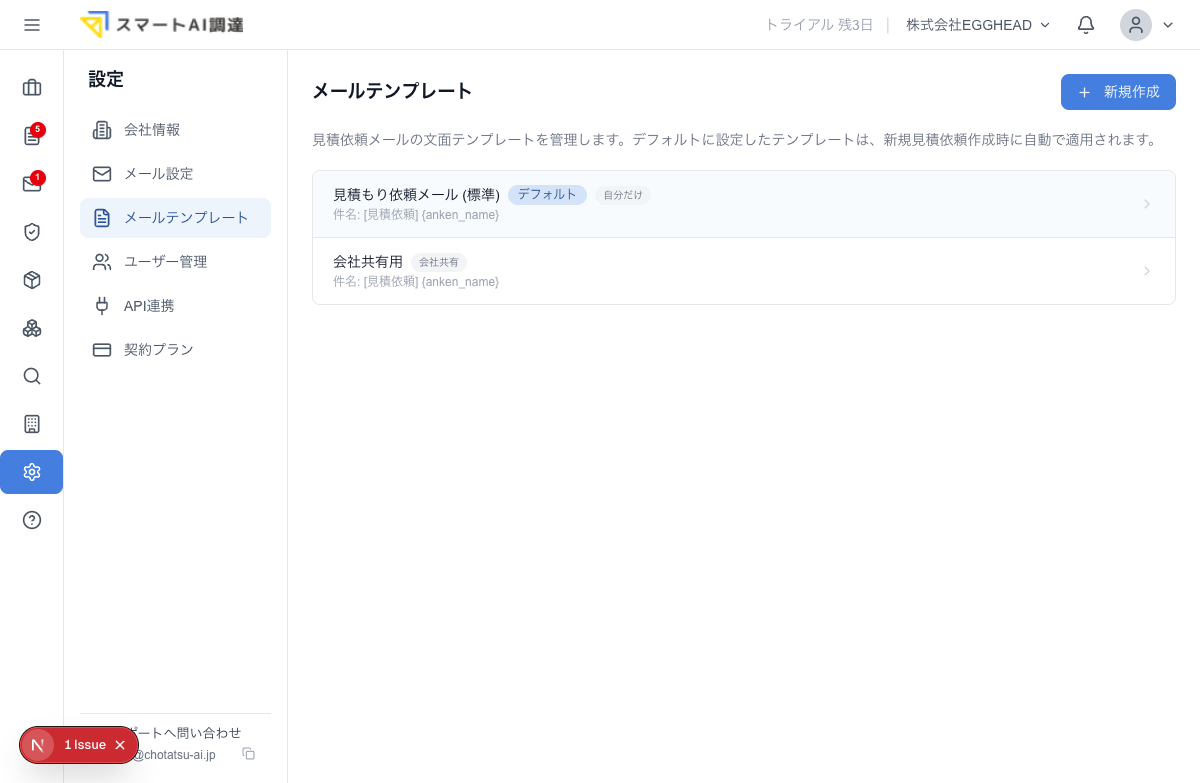This screenshot has height=783, width=1200.
Task: Open the hamburger menu
Action: point(32,25)
